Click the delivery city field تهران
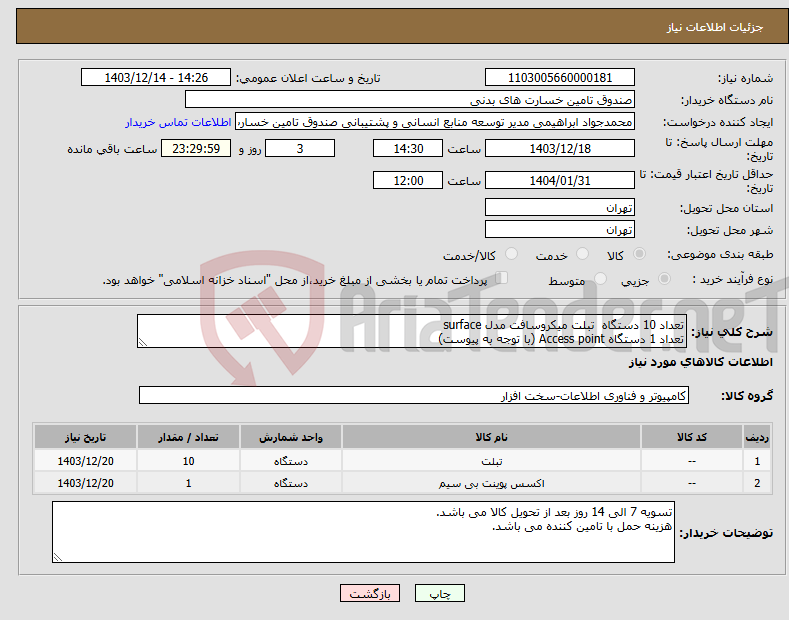The height and width of the screenshot is (620, 789). (x=560, y=229)
